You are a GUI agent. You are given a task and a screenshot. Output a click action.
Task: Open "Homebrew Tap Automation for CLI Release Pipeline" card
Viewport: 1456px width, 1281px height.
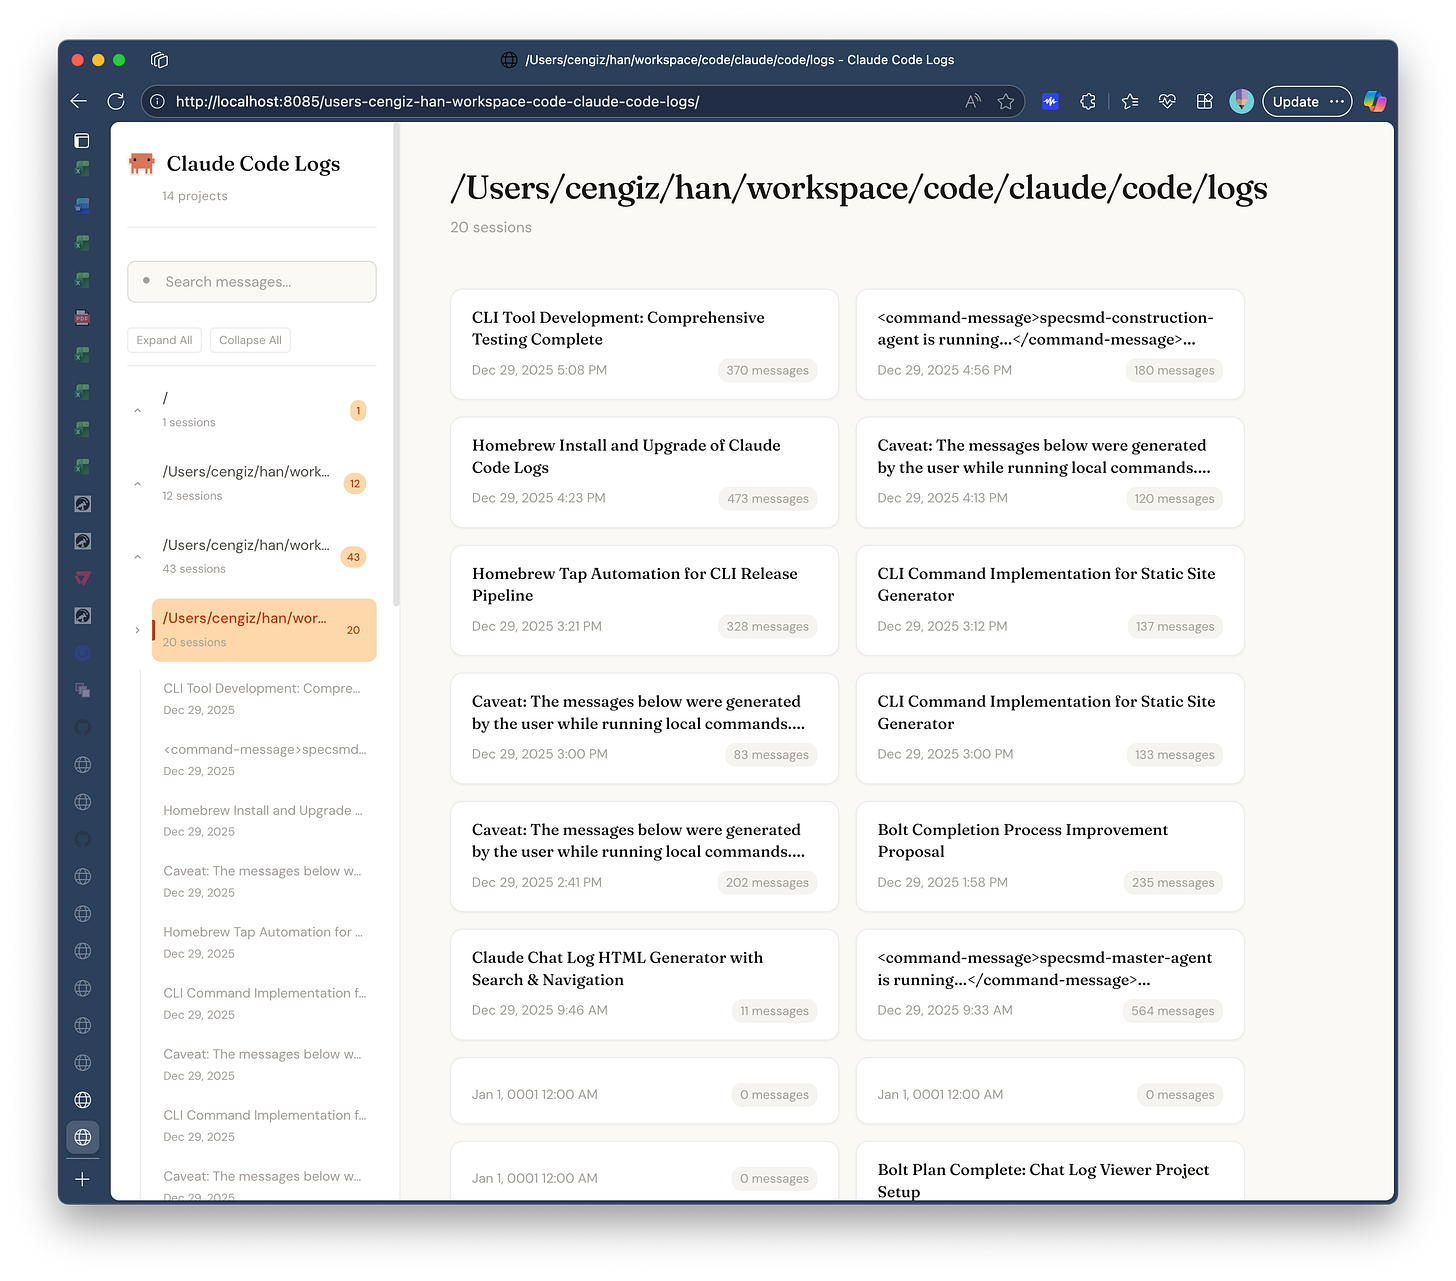point(644,600)
